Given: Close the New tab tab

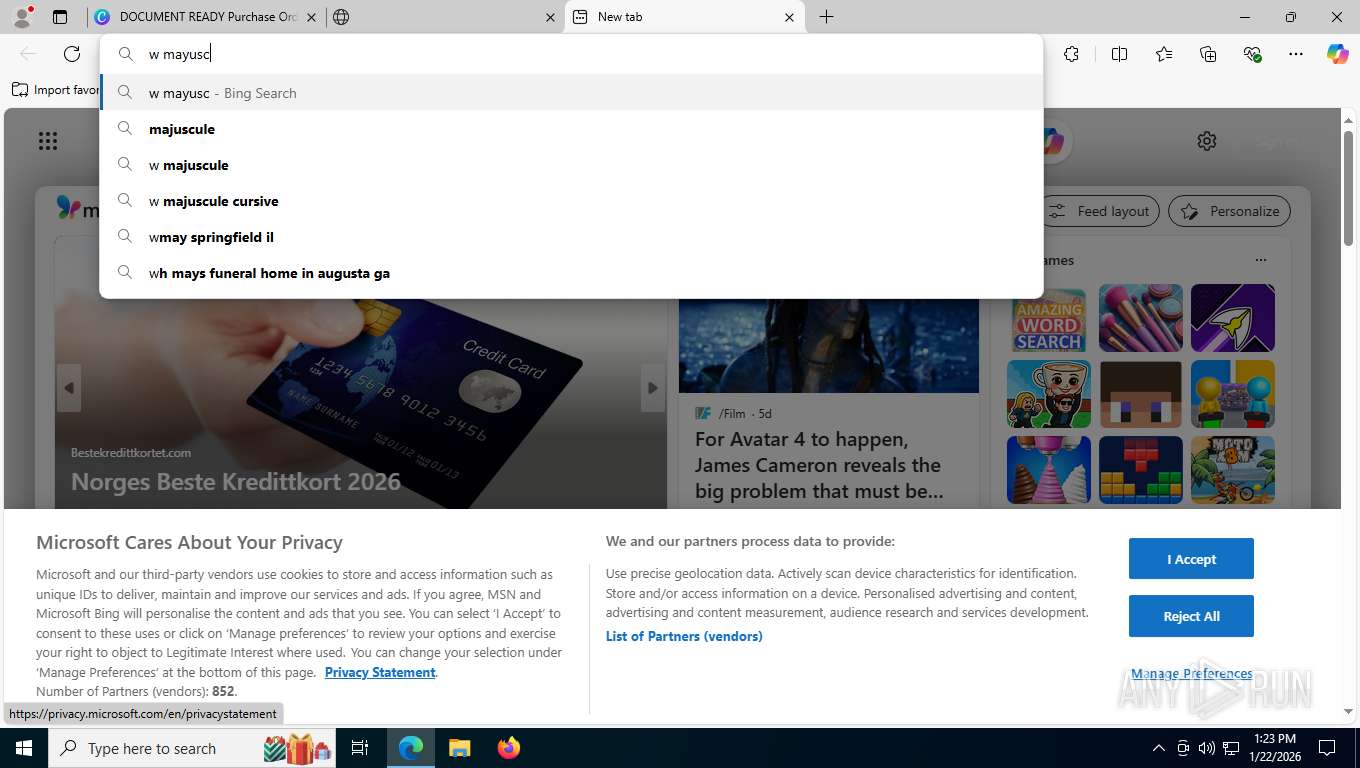Looking at the screenshot, I should (789, 17).
